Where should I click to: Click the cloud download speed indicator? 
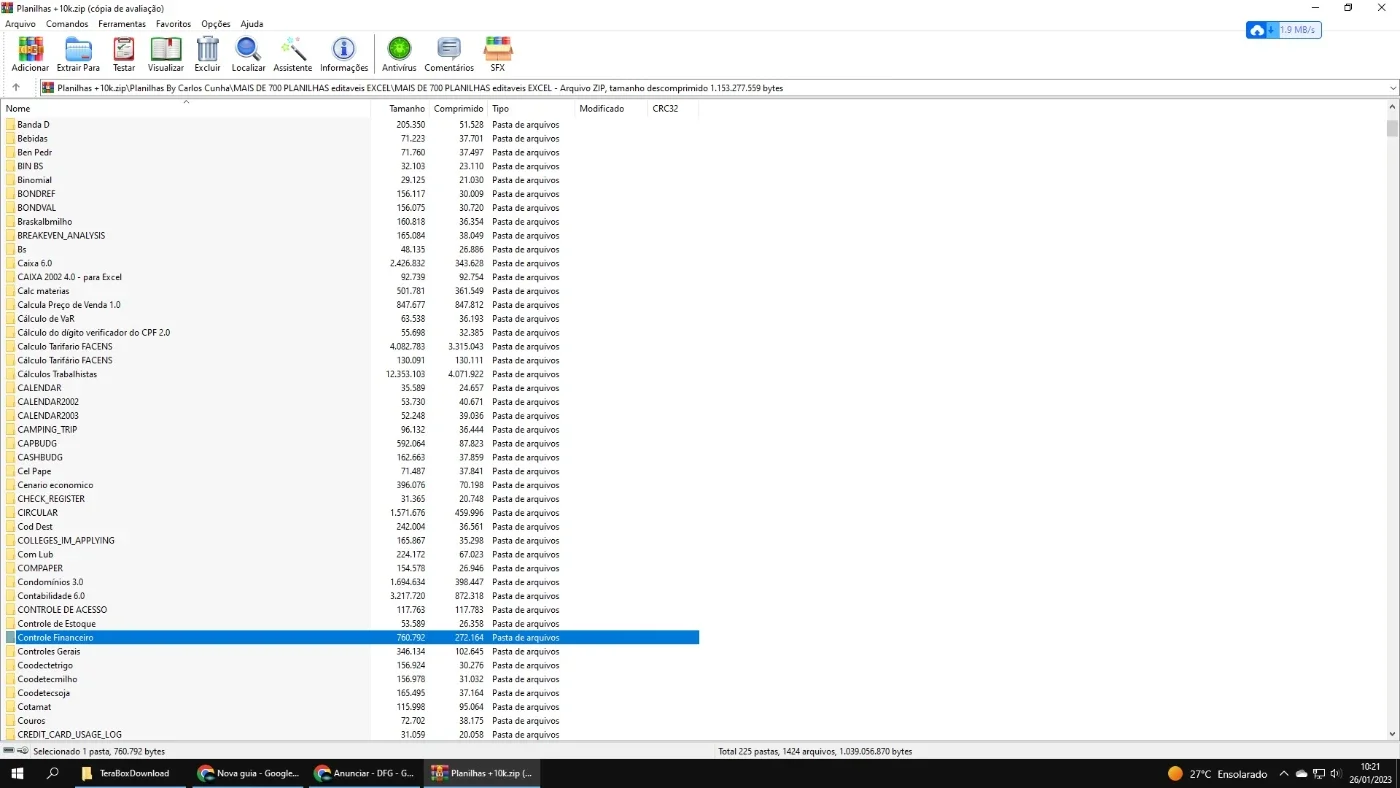click(1283, 30)
